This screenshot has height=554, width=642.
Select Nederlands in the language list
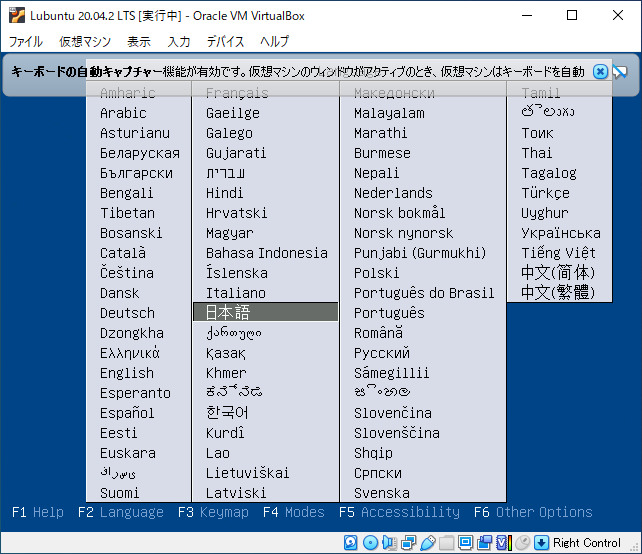(x=393, y=193)
